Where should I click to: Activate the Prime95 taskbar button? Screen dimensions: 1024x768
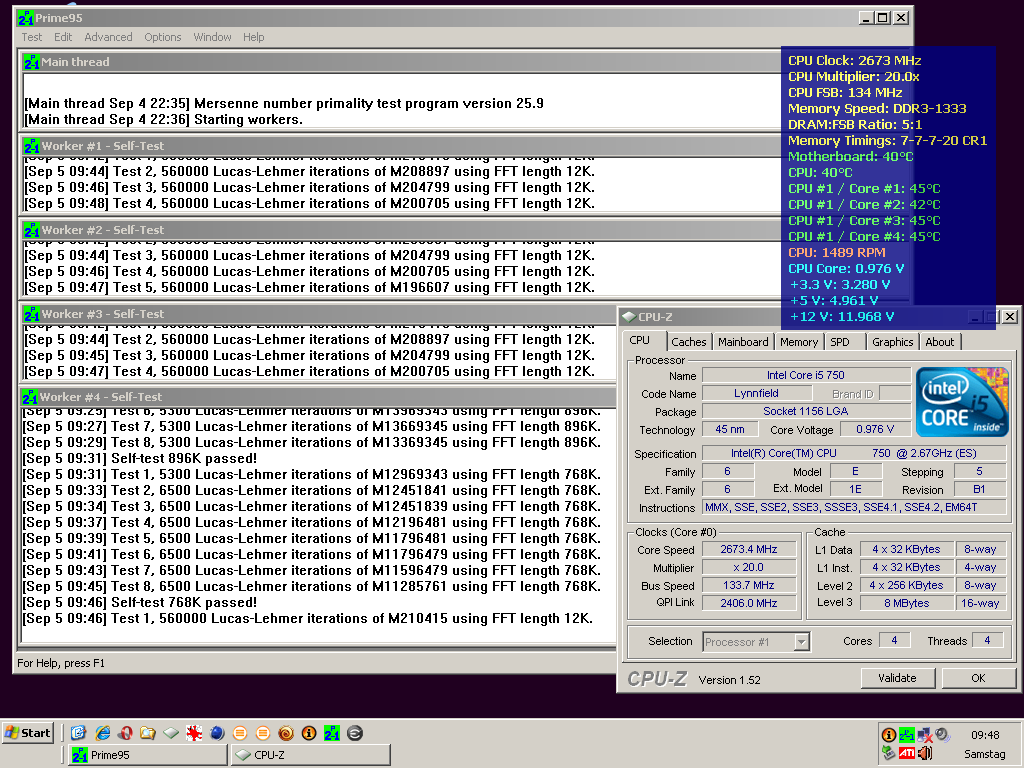pyautogui.click(x=147, y=755)
